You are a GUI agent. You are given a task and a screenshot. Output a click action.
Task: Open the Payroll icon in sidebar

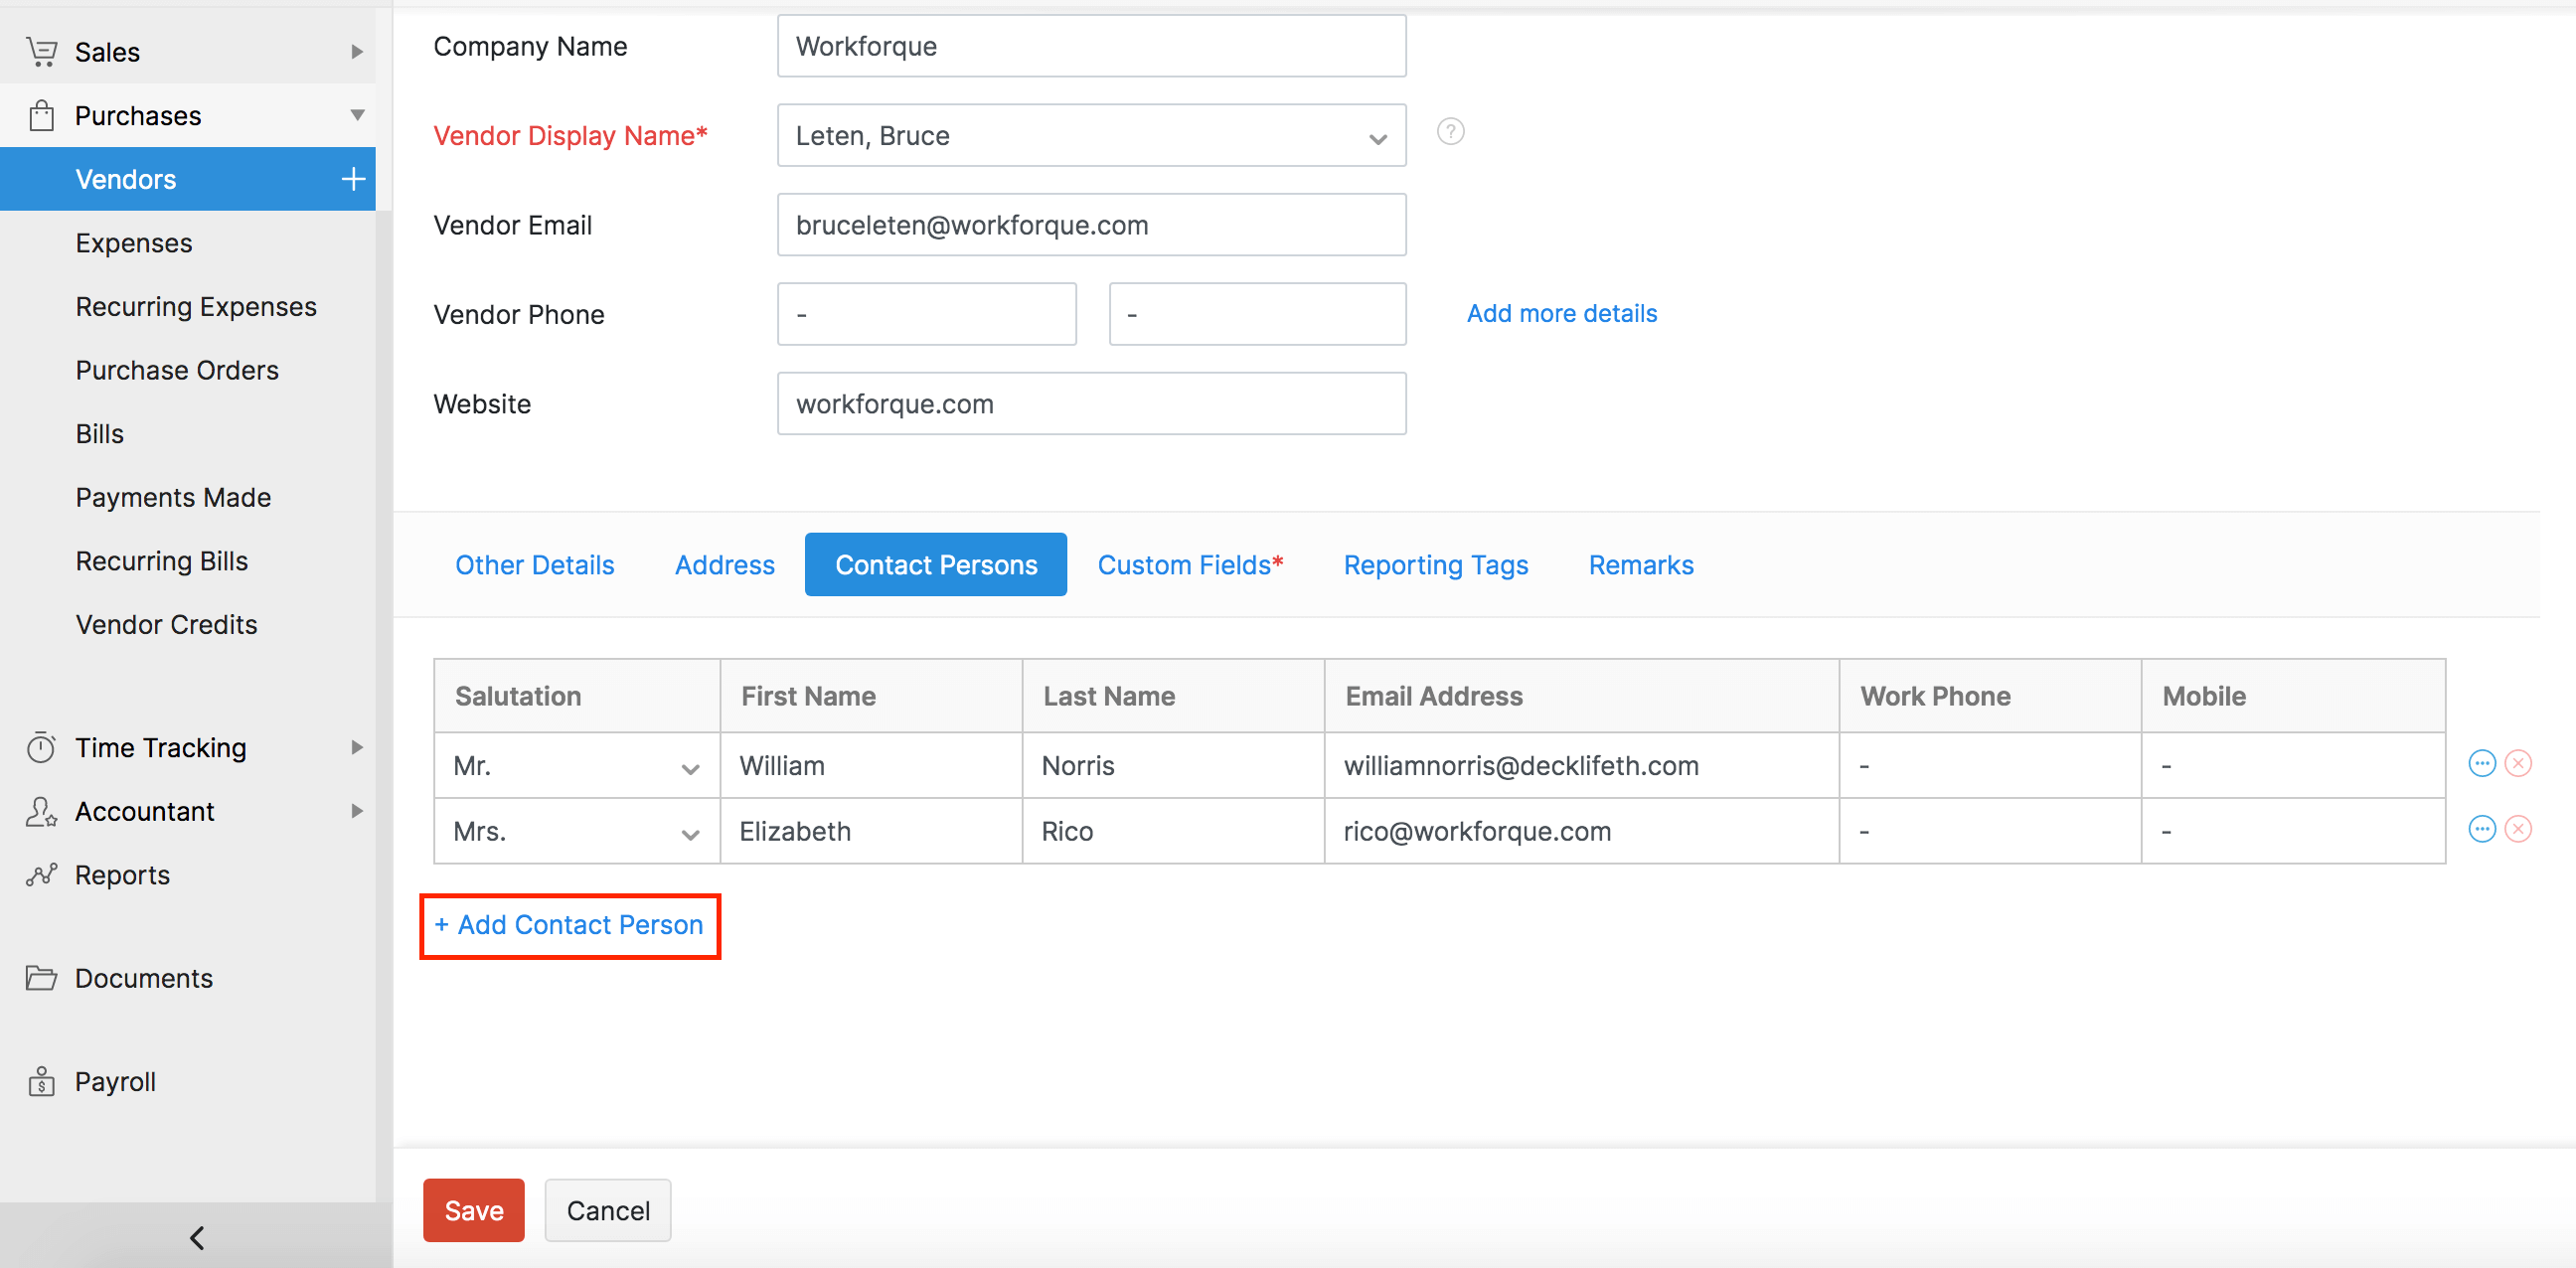(x=41, y=1081)
